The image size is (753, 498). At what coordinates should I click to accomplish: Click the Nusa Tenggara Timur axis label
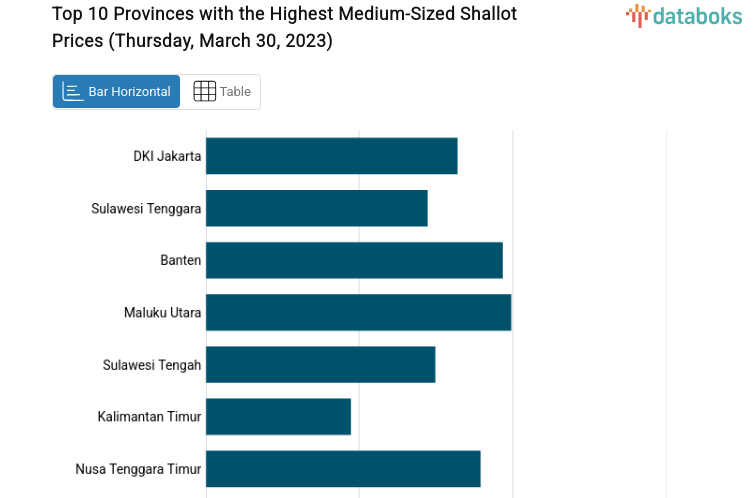(138, 468)
